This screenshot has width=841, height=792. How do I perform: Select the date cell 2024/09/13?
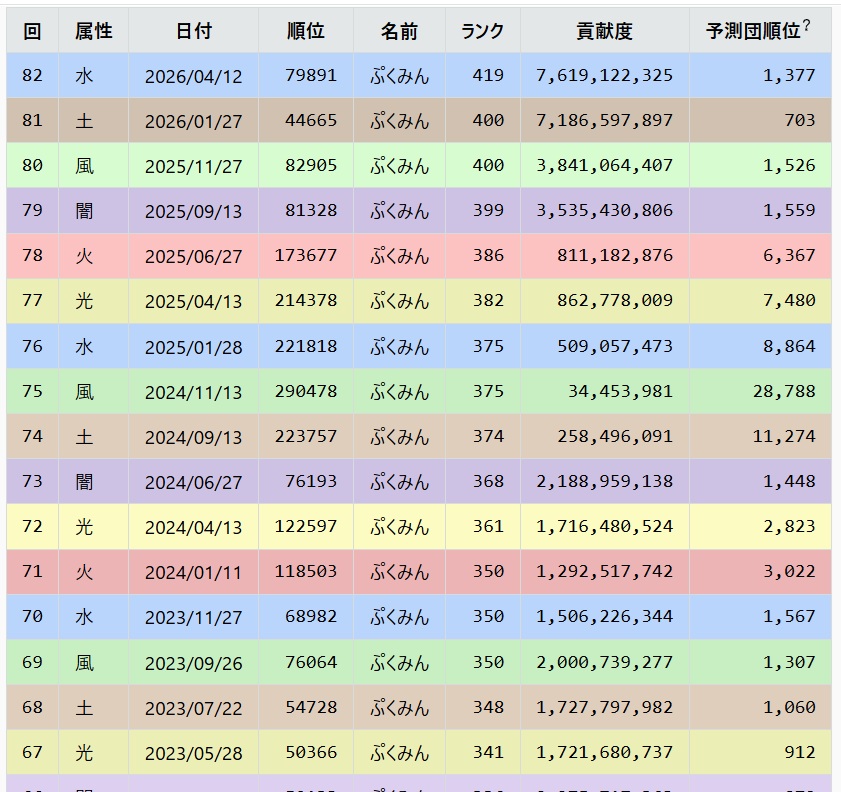tap(193, 436)
